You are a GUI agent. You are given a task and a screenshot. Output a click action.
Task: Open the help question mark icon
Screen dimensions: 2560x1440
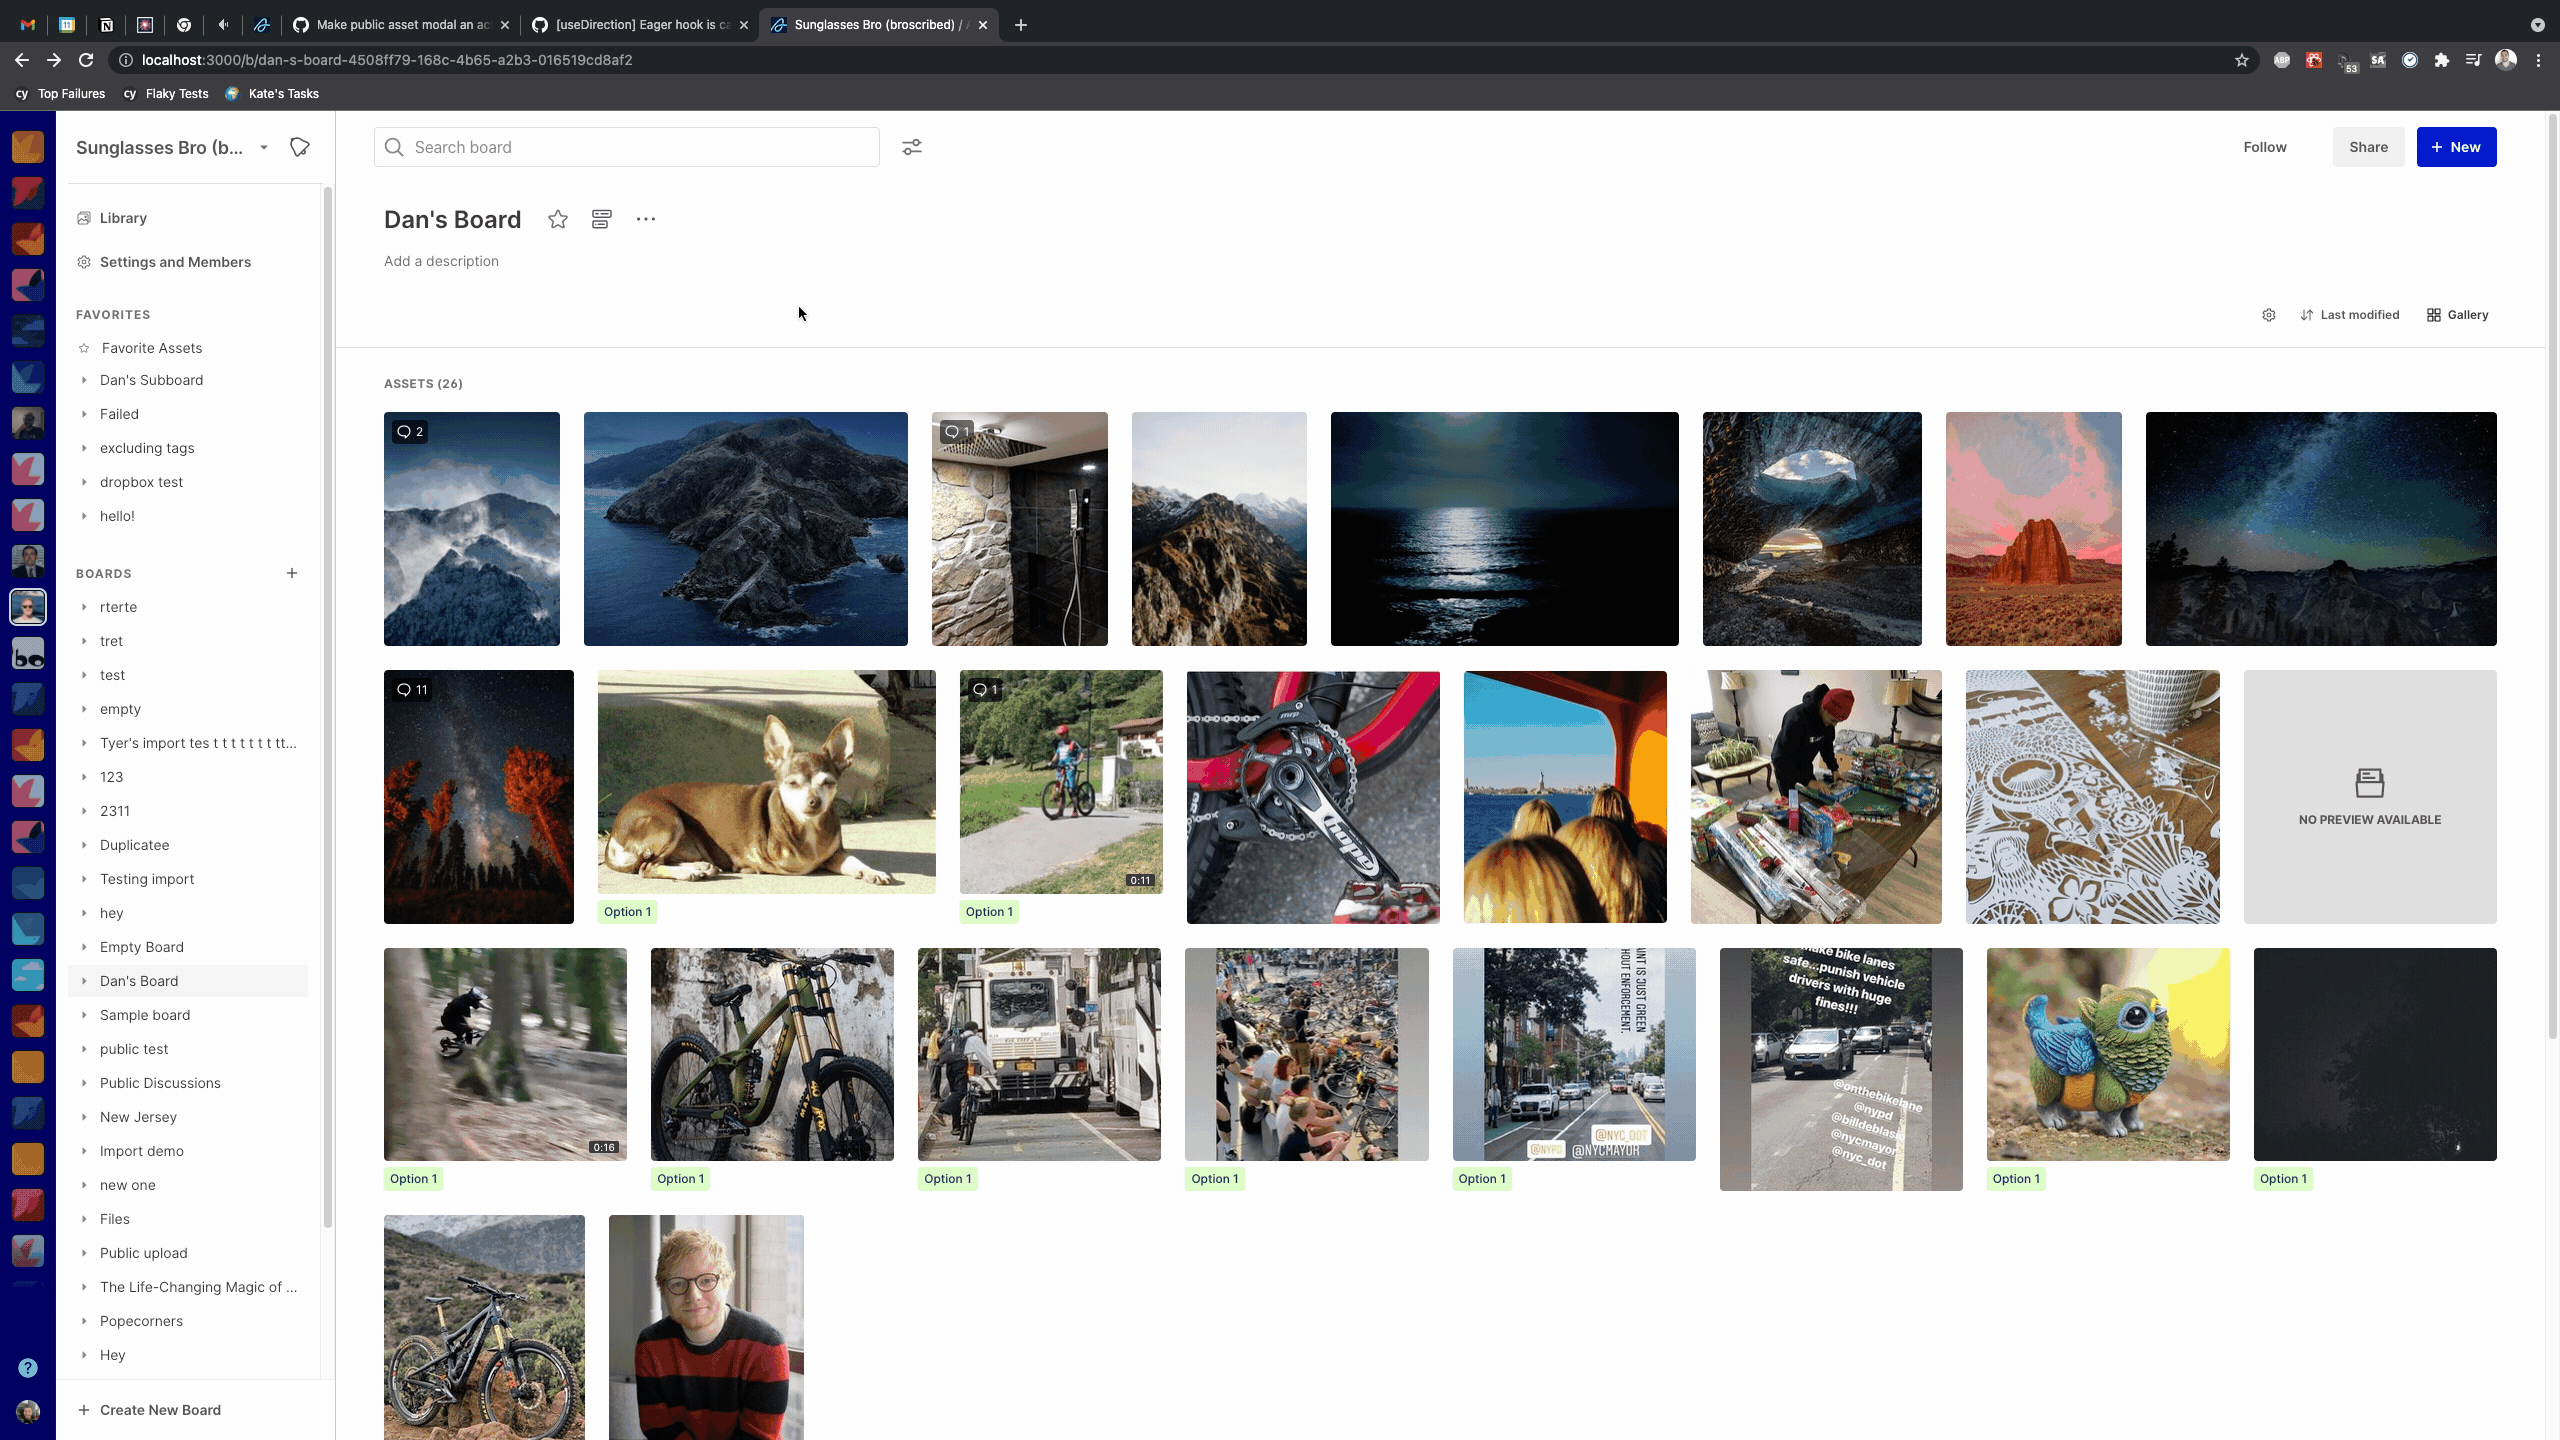pyautogui.click(x=28, y=1368)
